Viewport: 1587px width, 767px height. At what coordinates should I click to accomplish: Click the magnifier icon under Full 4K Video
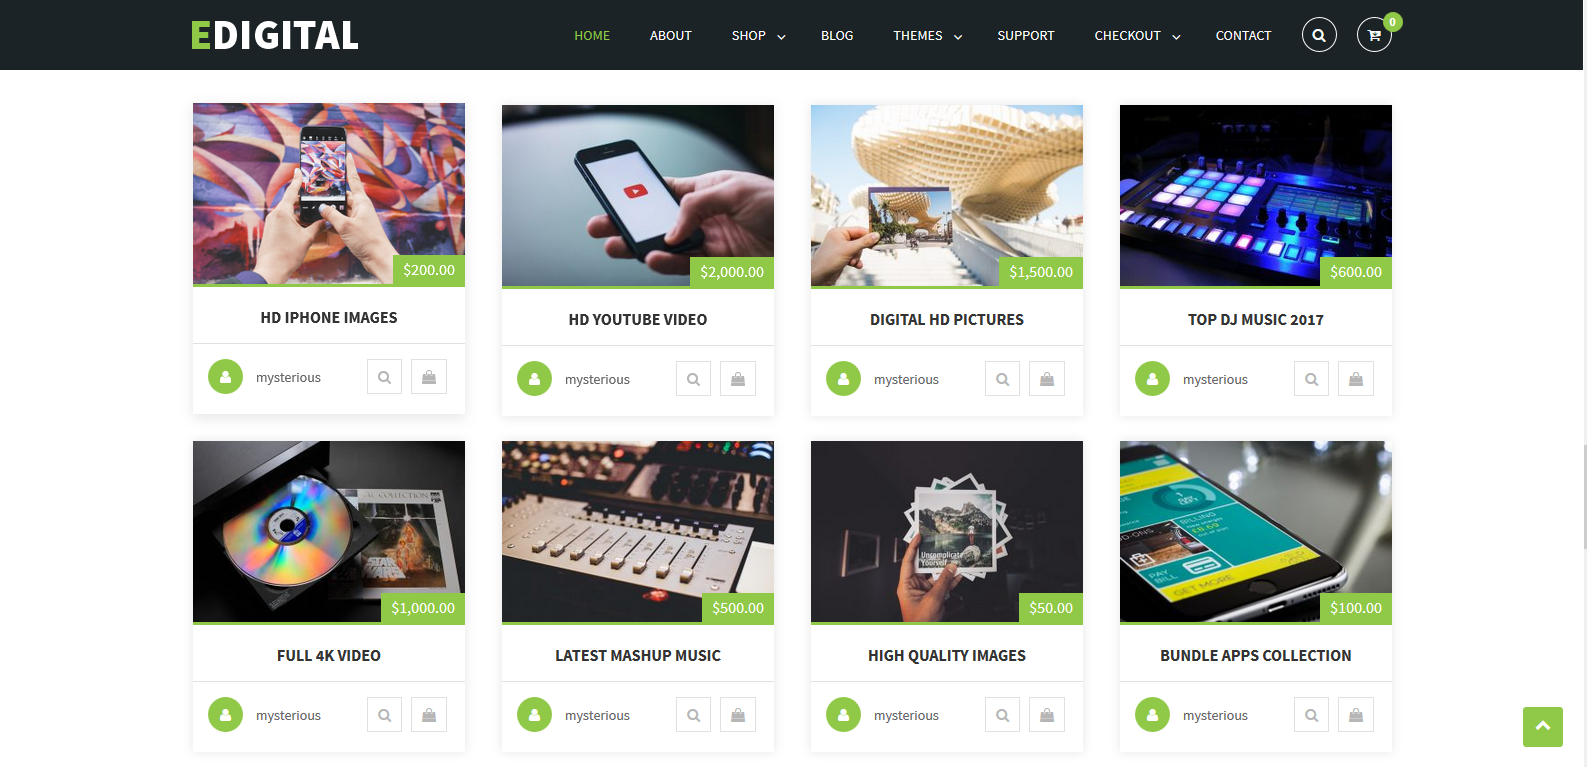[384, 715]
